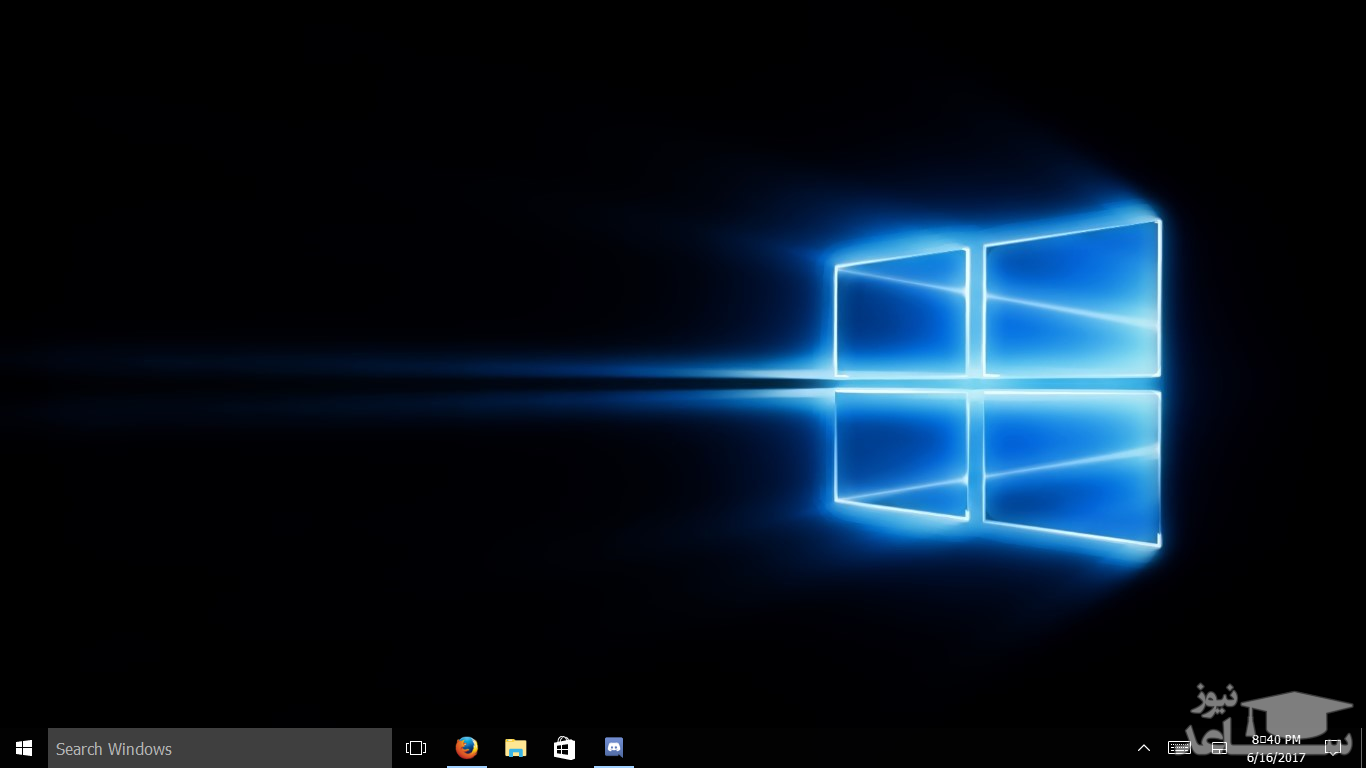Click the Search Windows box
Viewport: 1366px width, 768px height.
pyautogui.click(x=220, y=748)
